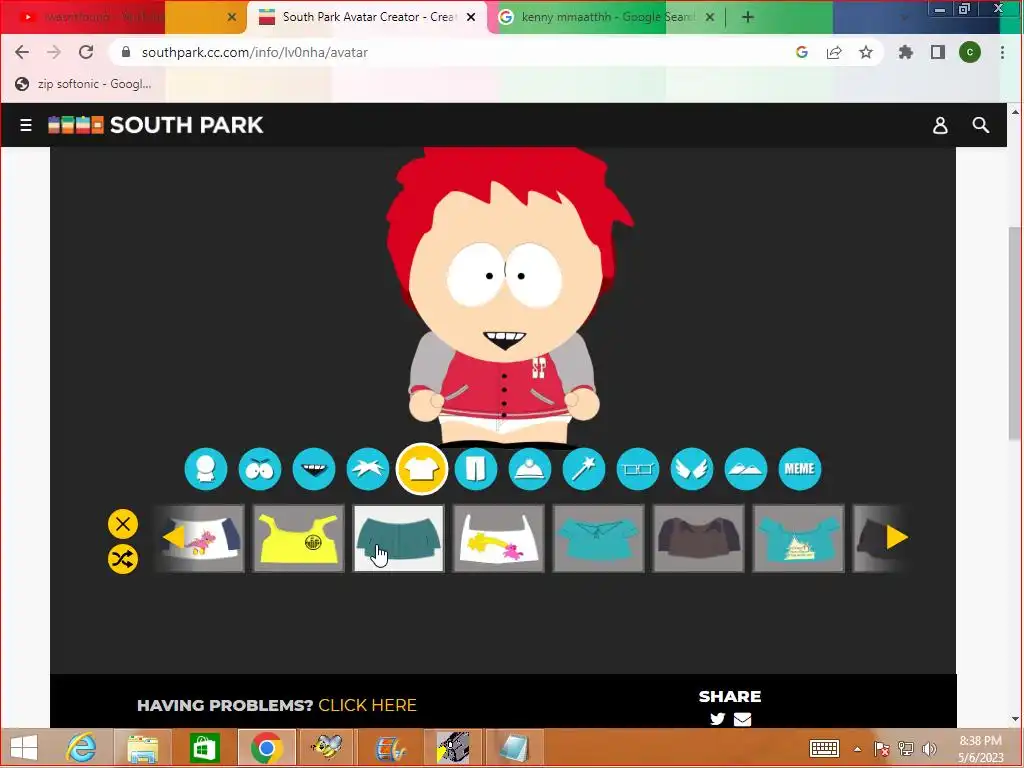1024x768 pixels.
Task: Open the MEME category button
Action: click(x=800, y=469)
